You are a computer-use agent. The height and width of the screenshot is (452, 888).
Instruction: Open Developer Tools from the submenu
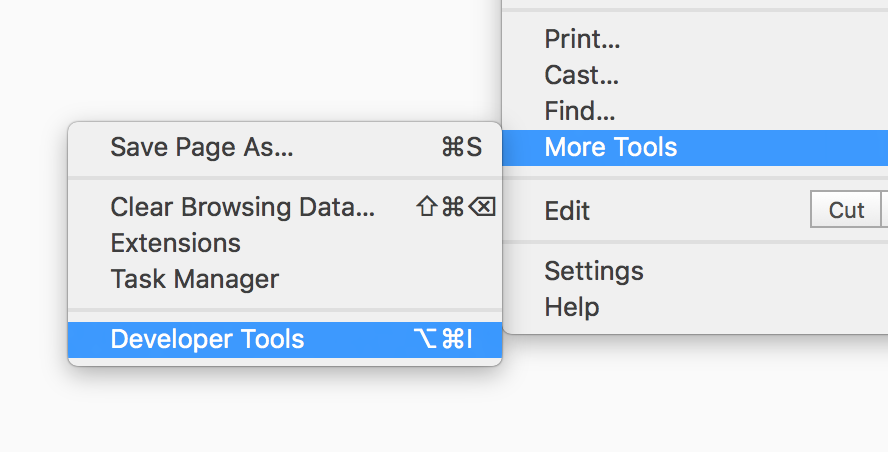tap(285, 339)
